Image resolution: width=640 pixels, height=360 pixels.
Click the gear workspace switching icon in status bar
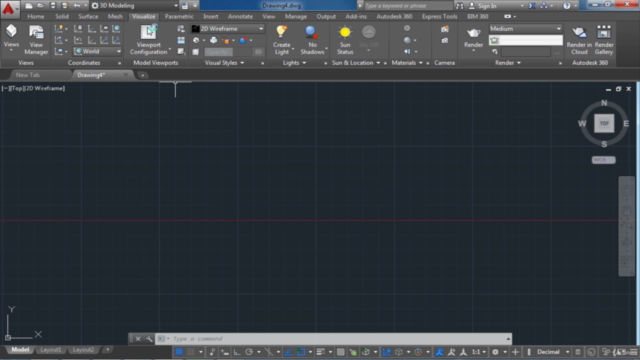click(x=495, y=352)
